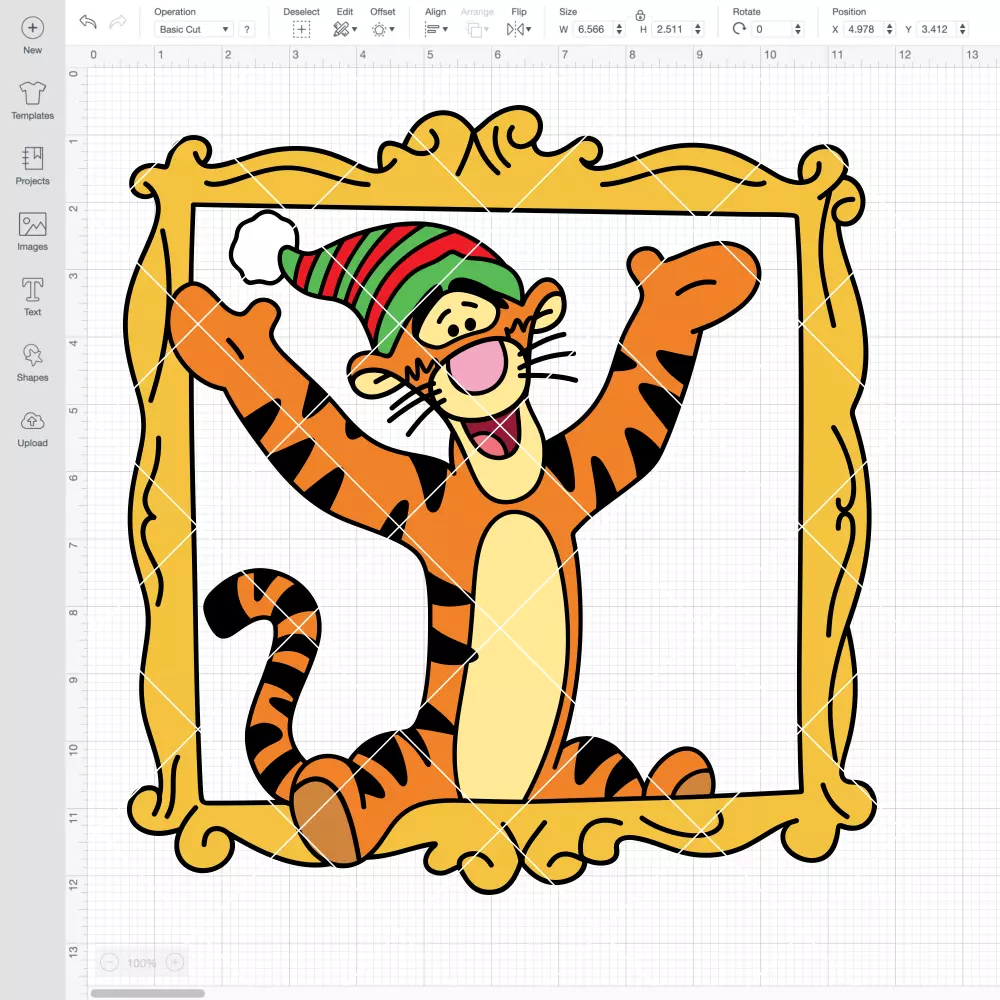
Task: Click the 100% zoom level label
Action: pyautogui.click(x=142, y=963)
